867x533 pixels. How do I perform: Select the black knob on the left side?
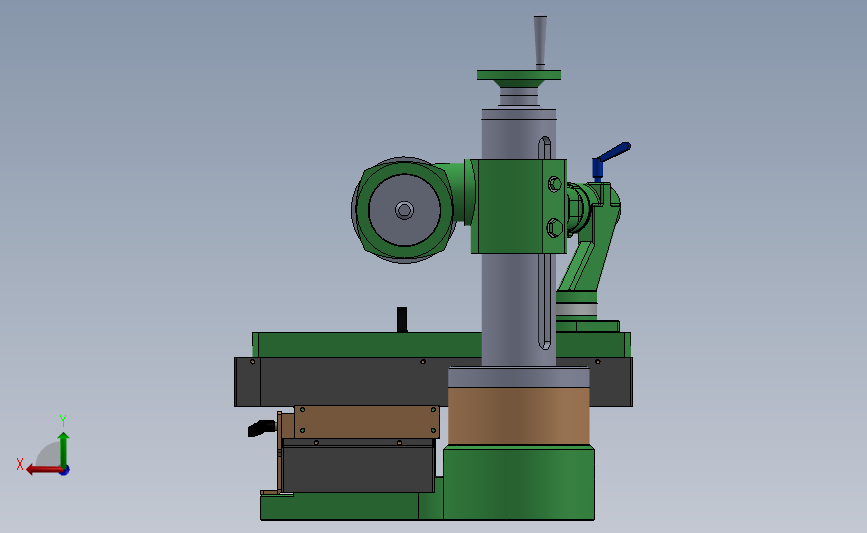pyautogui.click(x=262, y=429)
